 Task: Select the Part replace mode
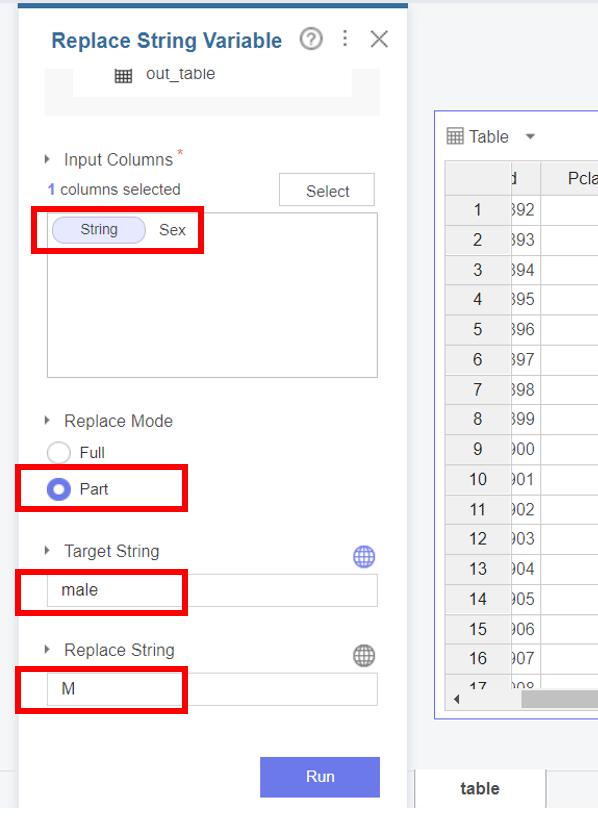click(59, 489)
